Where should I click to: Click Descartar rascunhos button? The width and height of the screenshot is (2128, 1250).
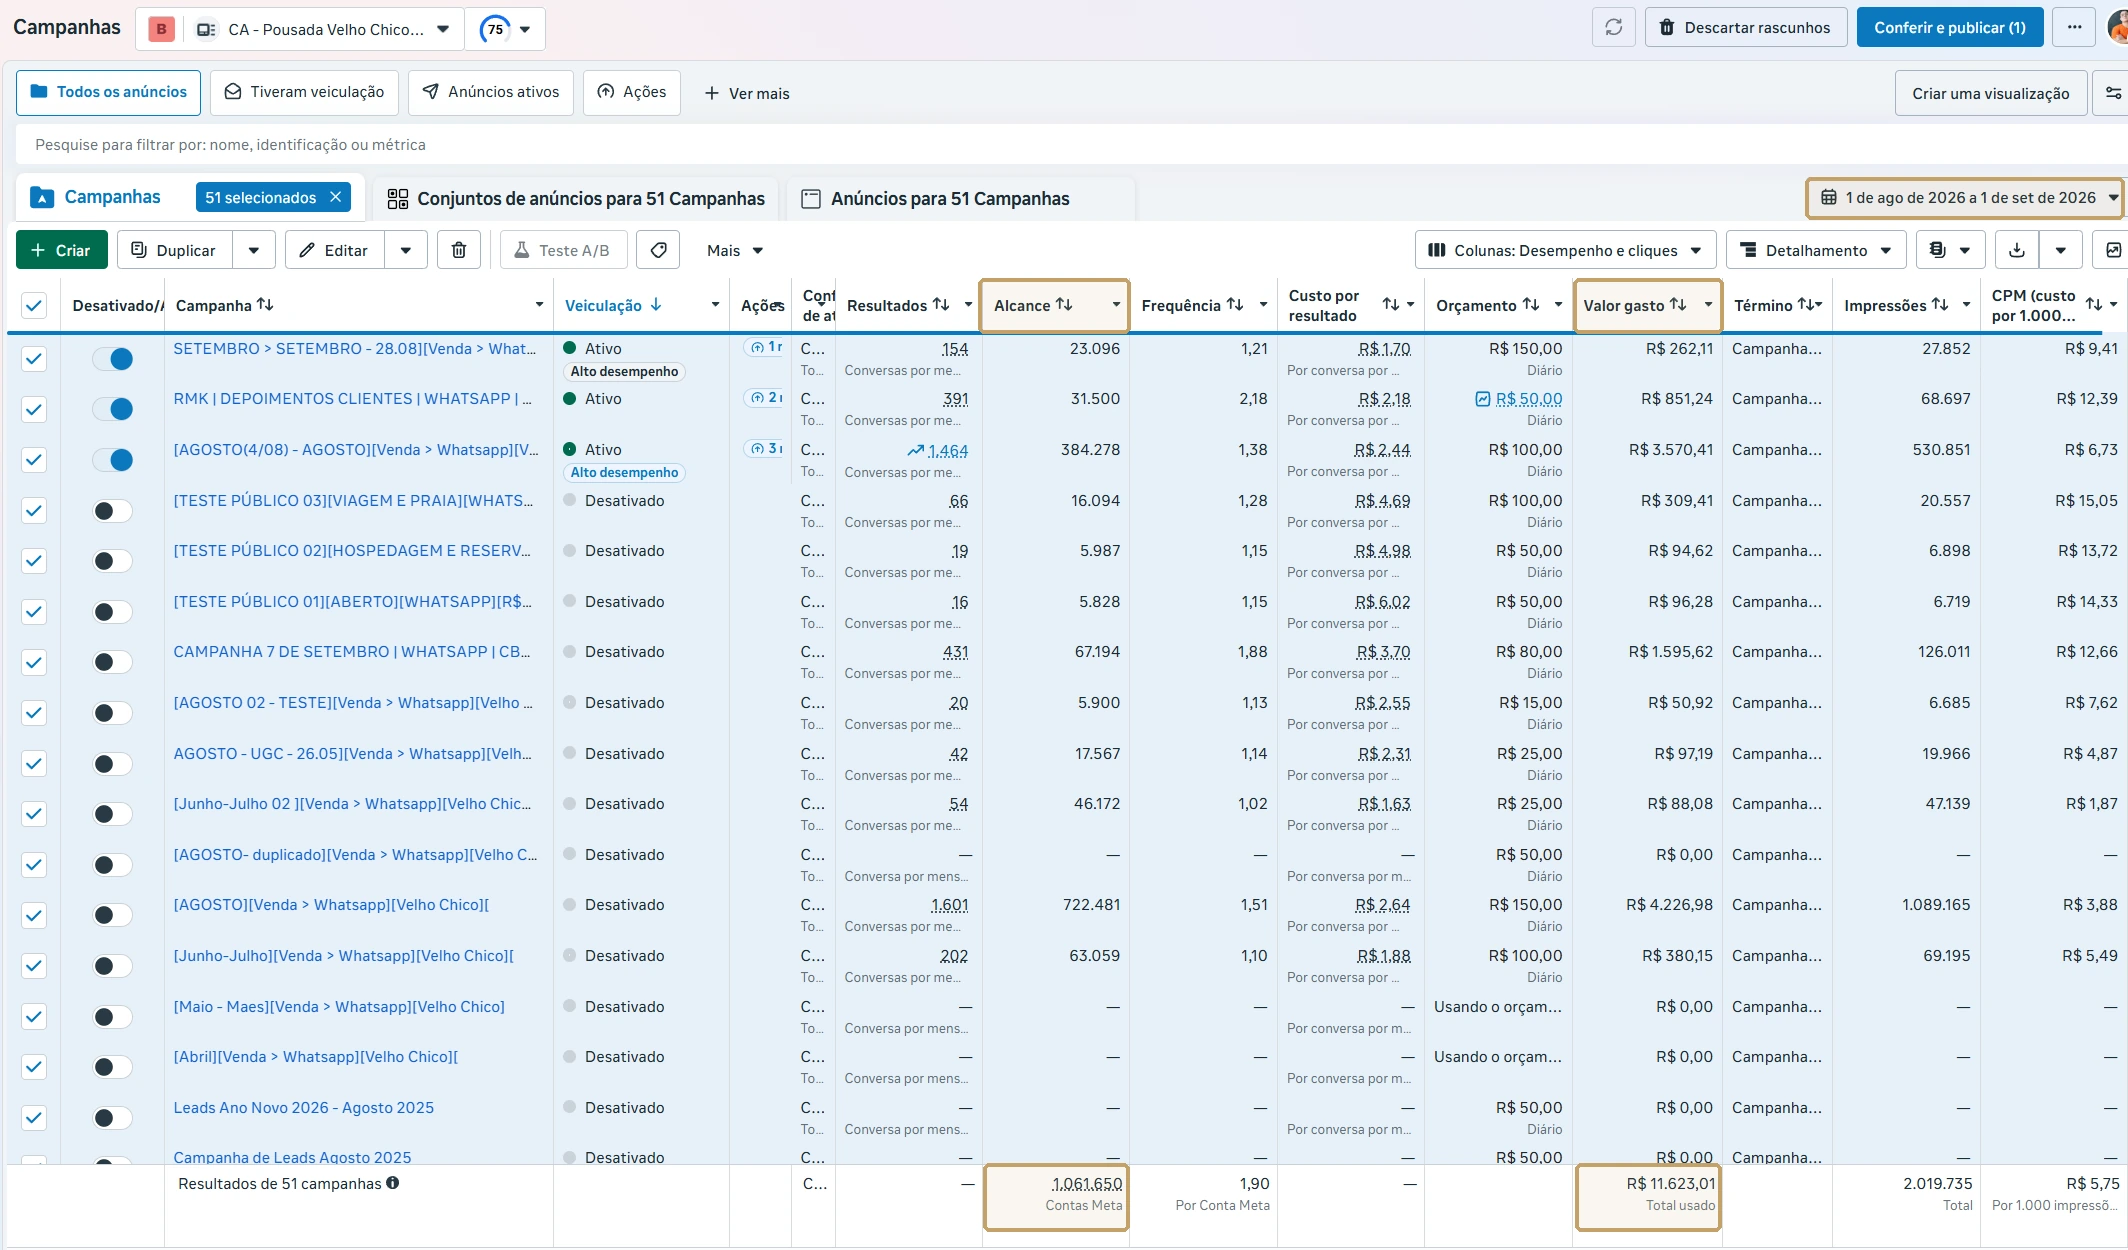(1745, 28)
